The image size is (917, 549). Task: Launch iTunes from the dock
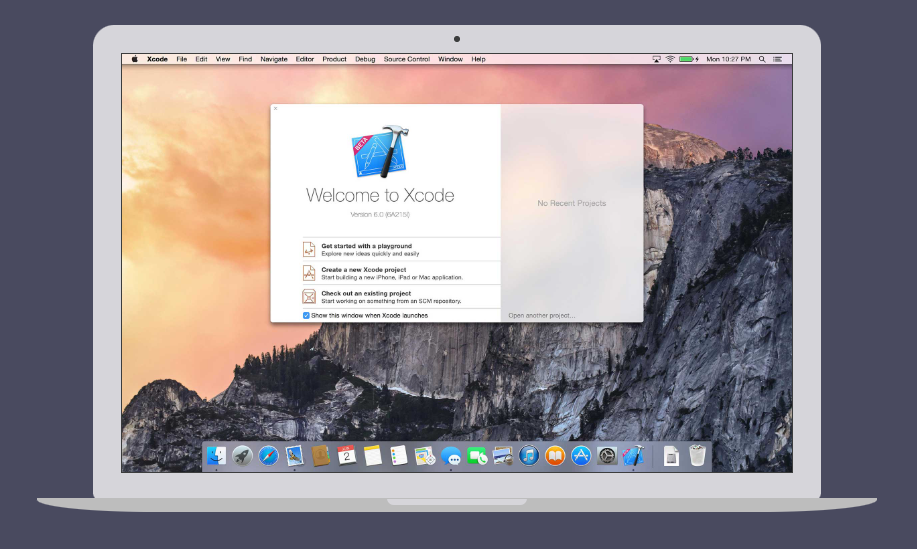click(529, 455)
